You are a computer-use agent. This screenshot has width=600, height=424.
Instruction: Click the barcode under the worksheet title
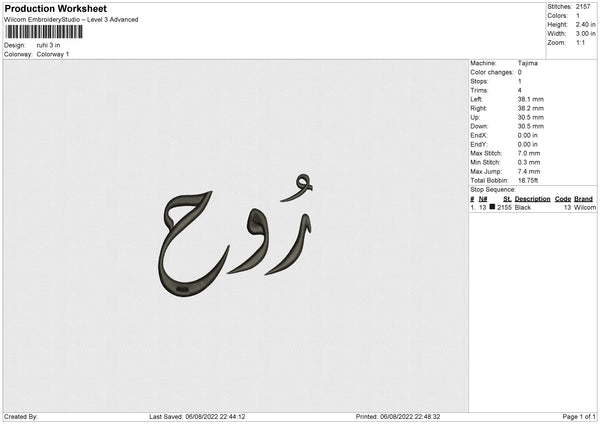(44, 32)
